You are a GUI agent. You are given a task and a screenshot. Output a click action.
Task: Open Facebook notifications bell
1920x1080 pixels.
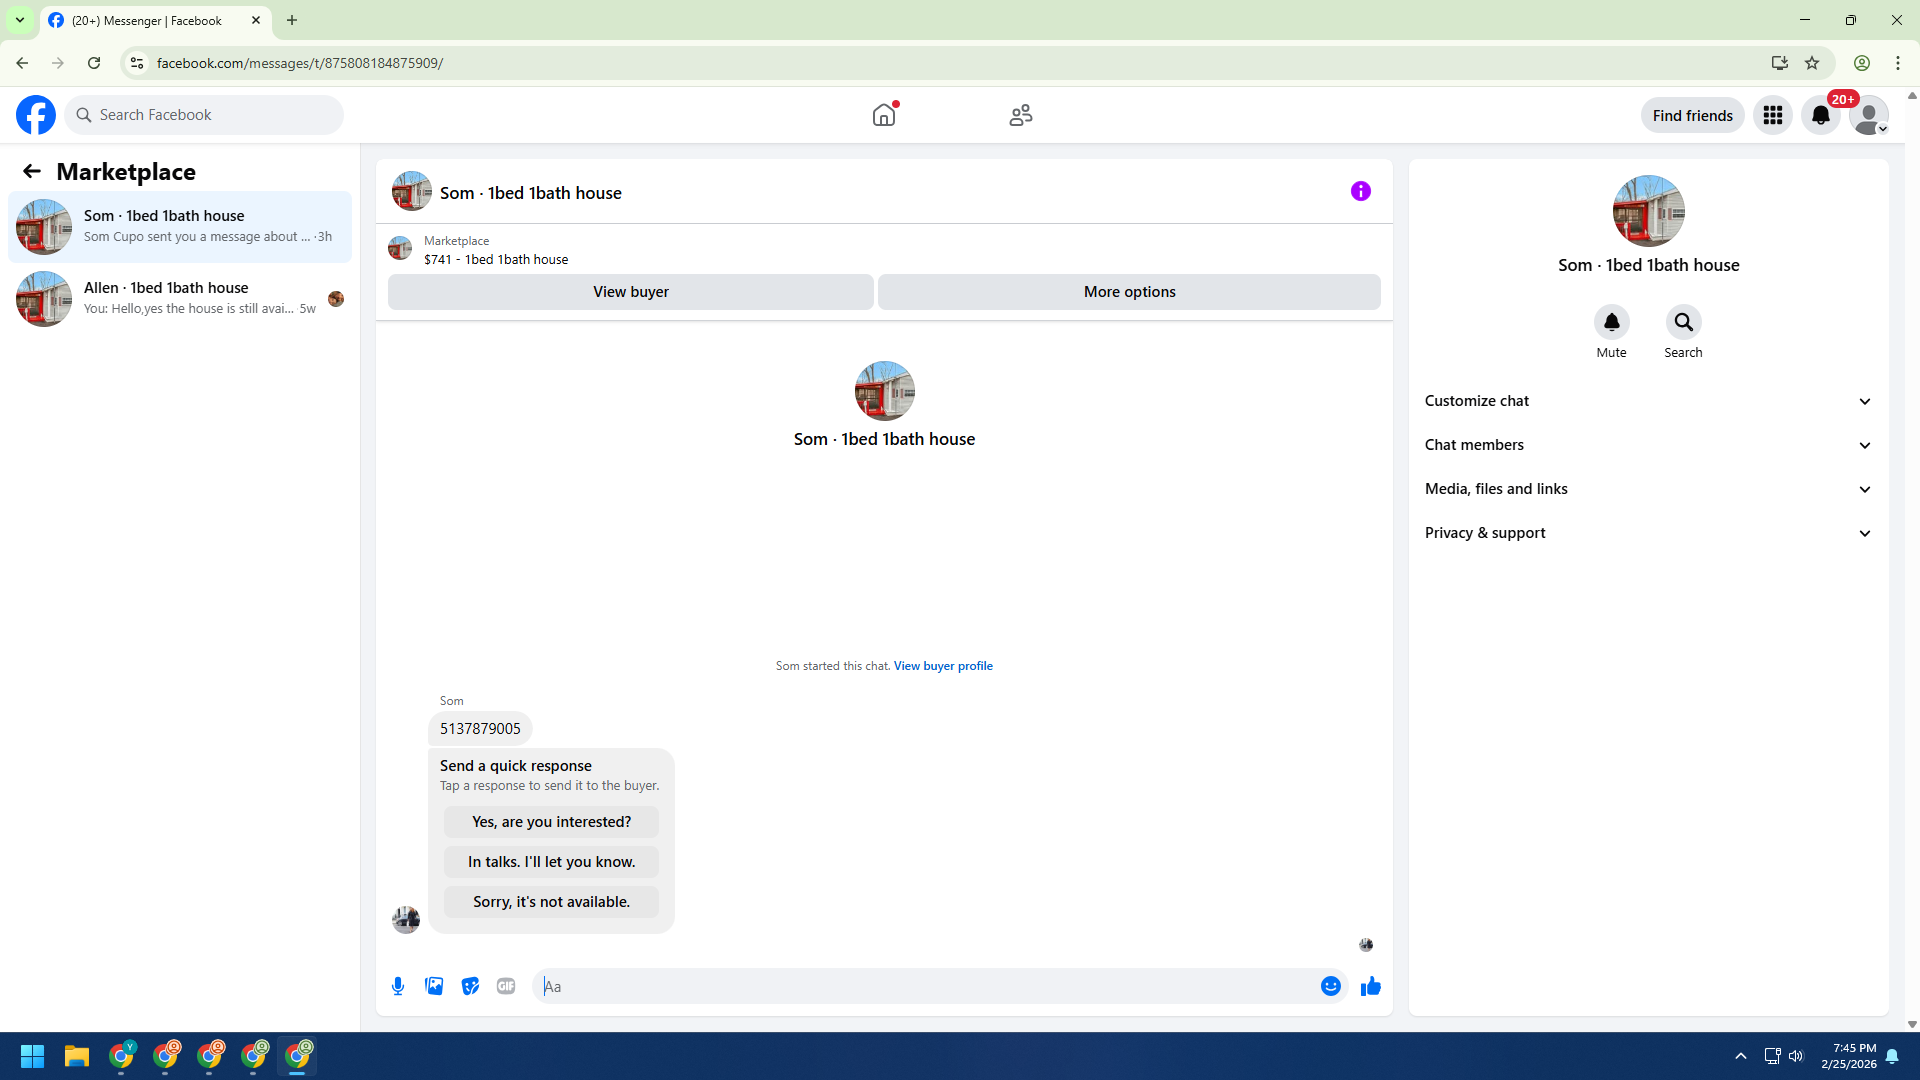pyautogui.click(x=1820, y=115)
